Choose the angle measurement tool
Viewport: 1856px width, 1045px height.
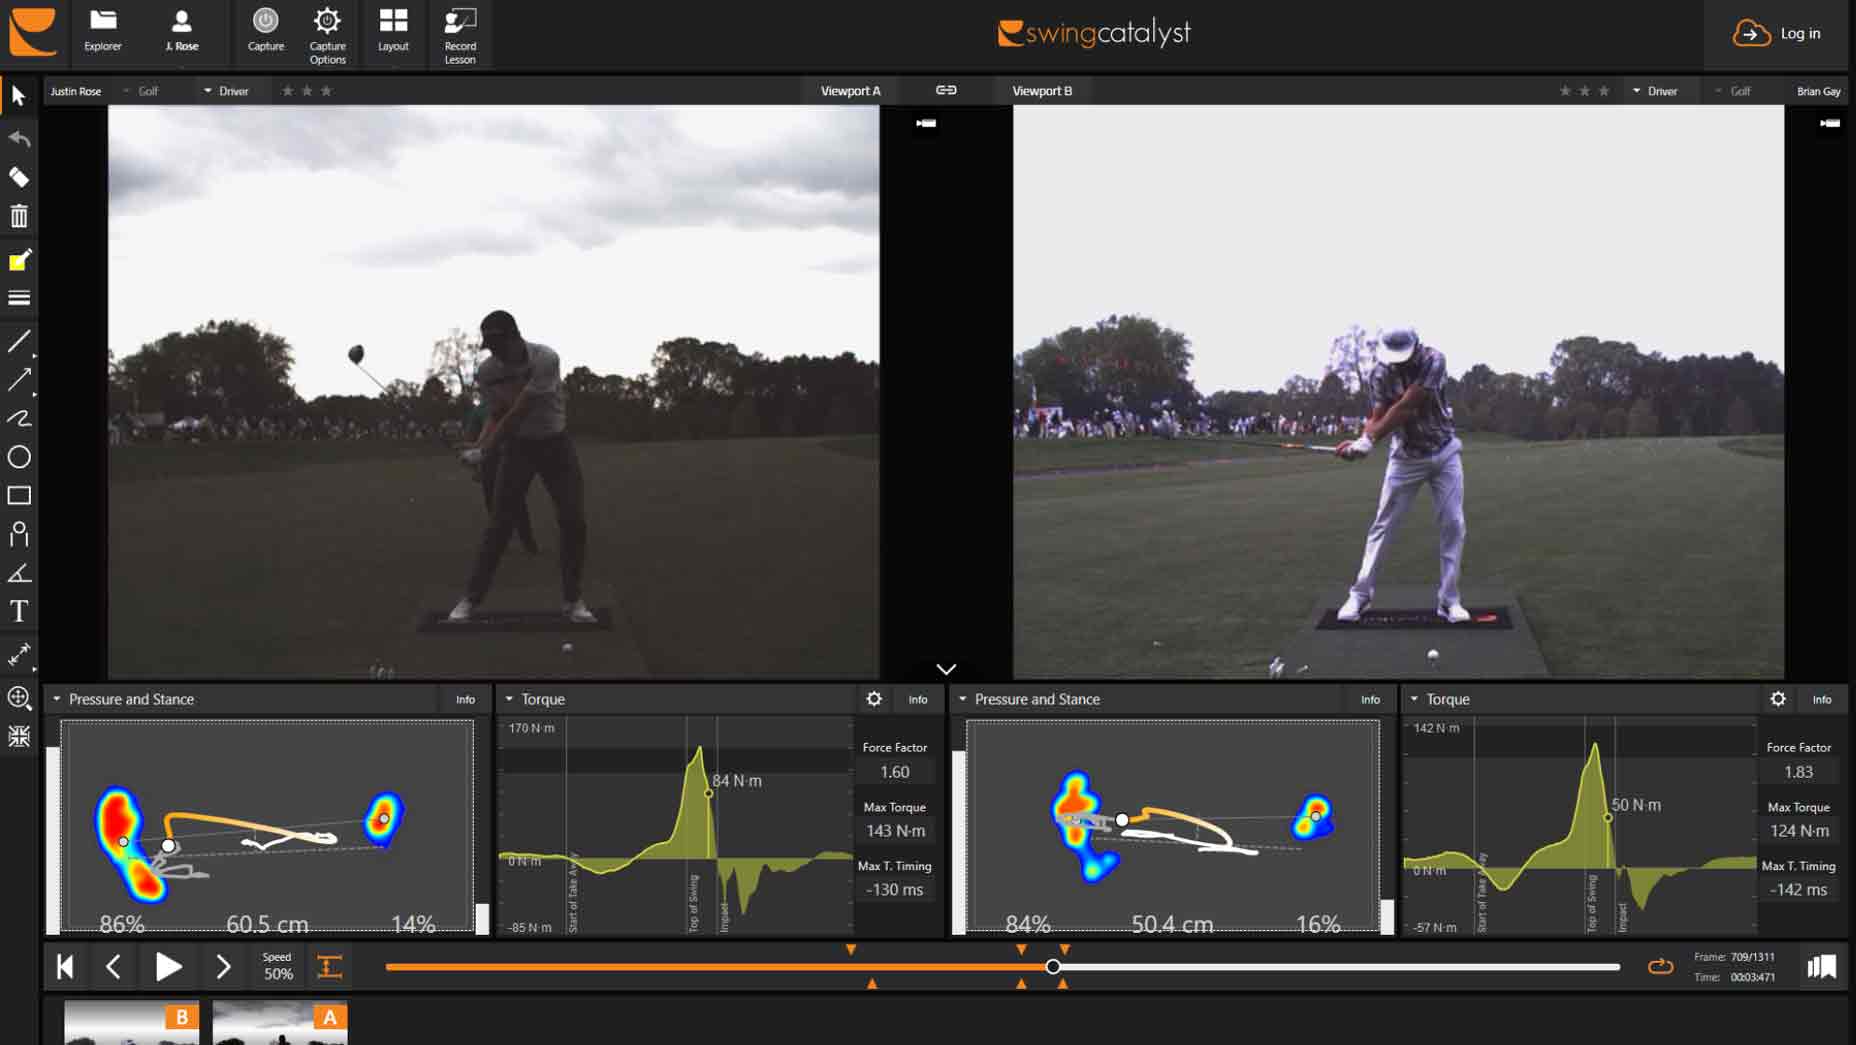pos(19,573)
